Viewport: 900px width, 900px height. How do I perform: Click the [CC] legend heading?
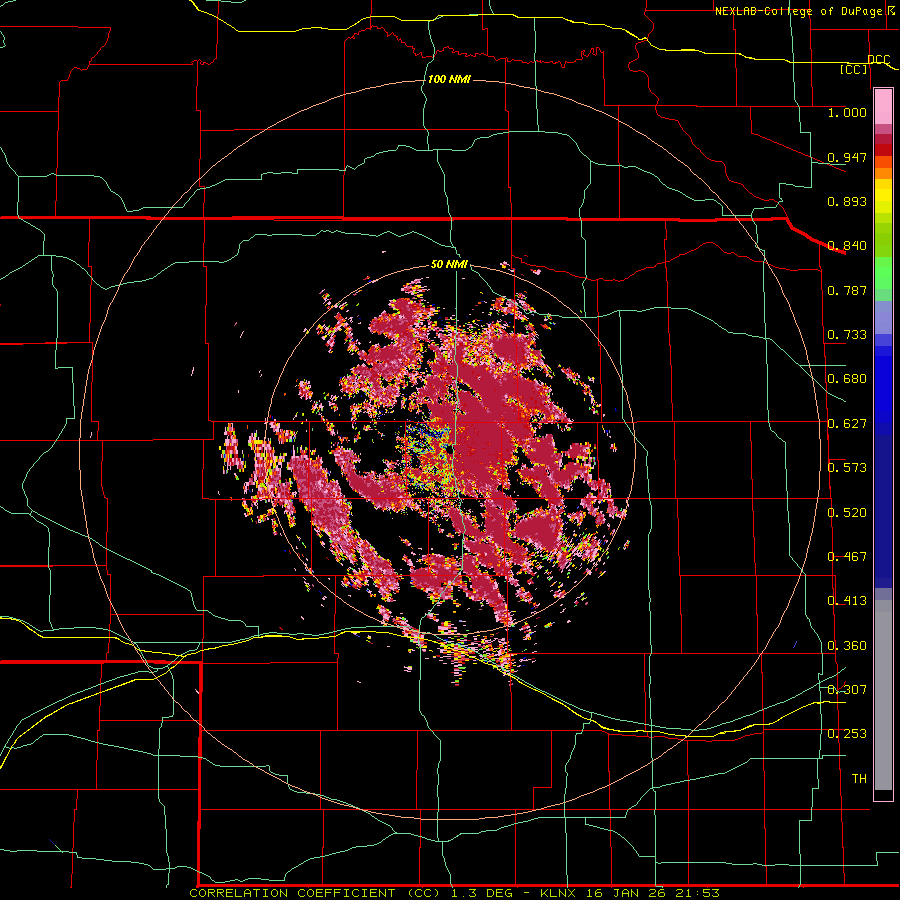tap(854, 69)
